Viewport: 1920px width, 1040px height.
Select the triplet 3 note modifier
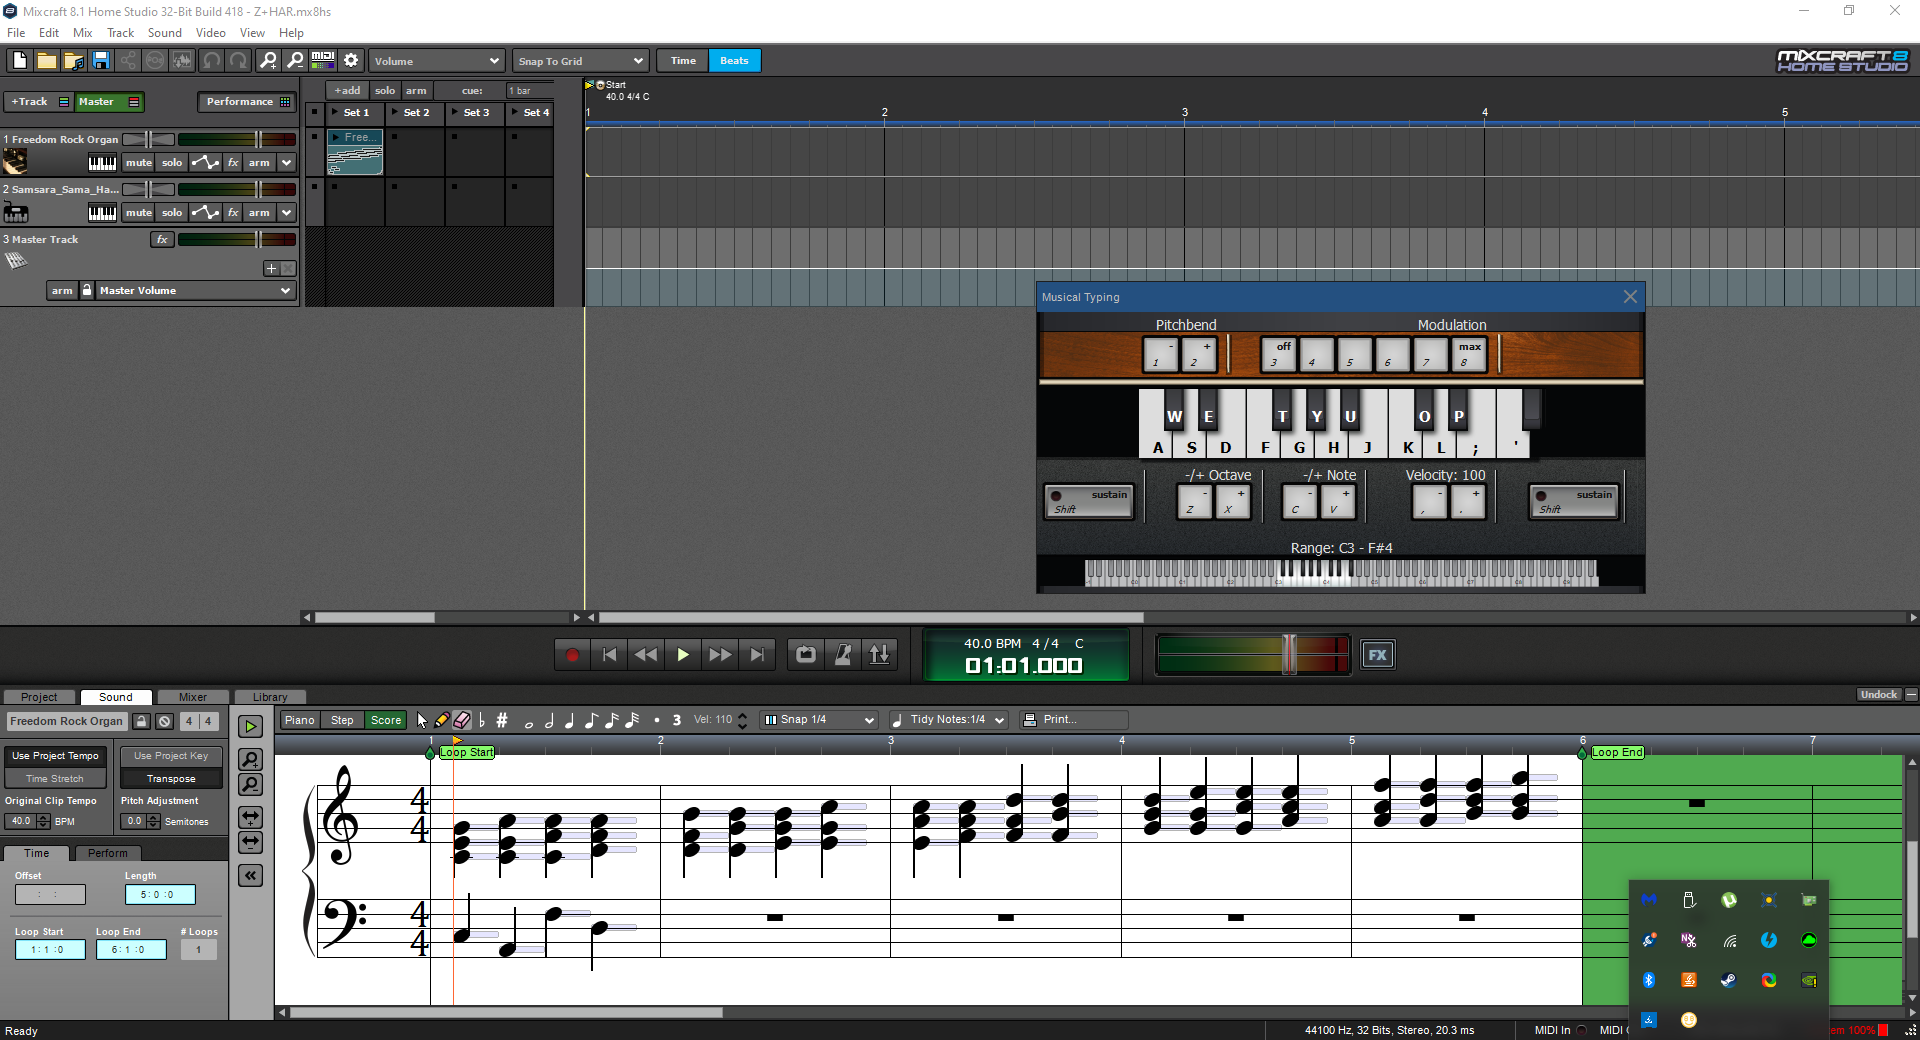point(677,720)
